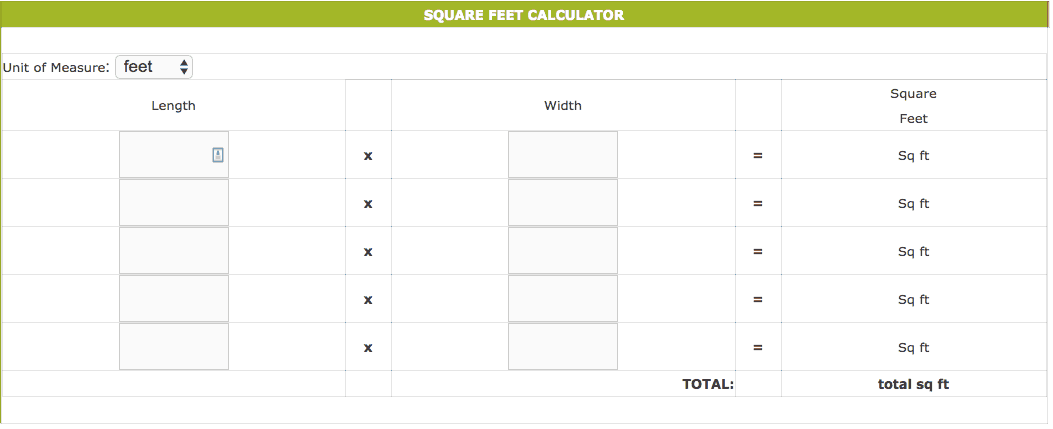The width and height of the screenshot is (1053, 429).
Task: Click the contact autofill icon in first Length field
Action: coord(217,154)
